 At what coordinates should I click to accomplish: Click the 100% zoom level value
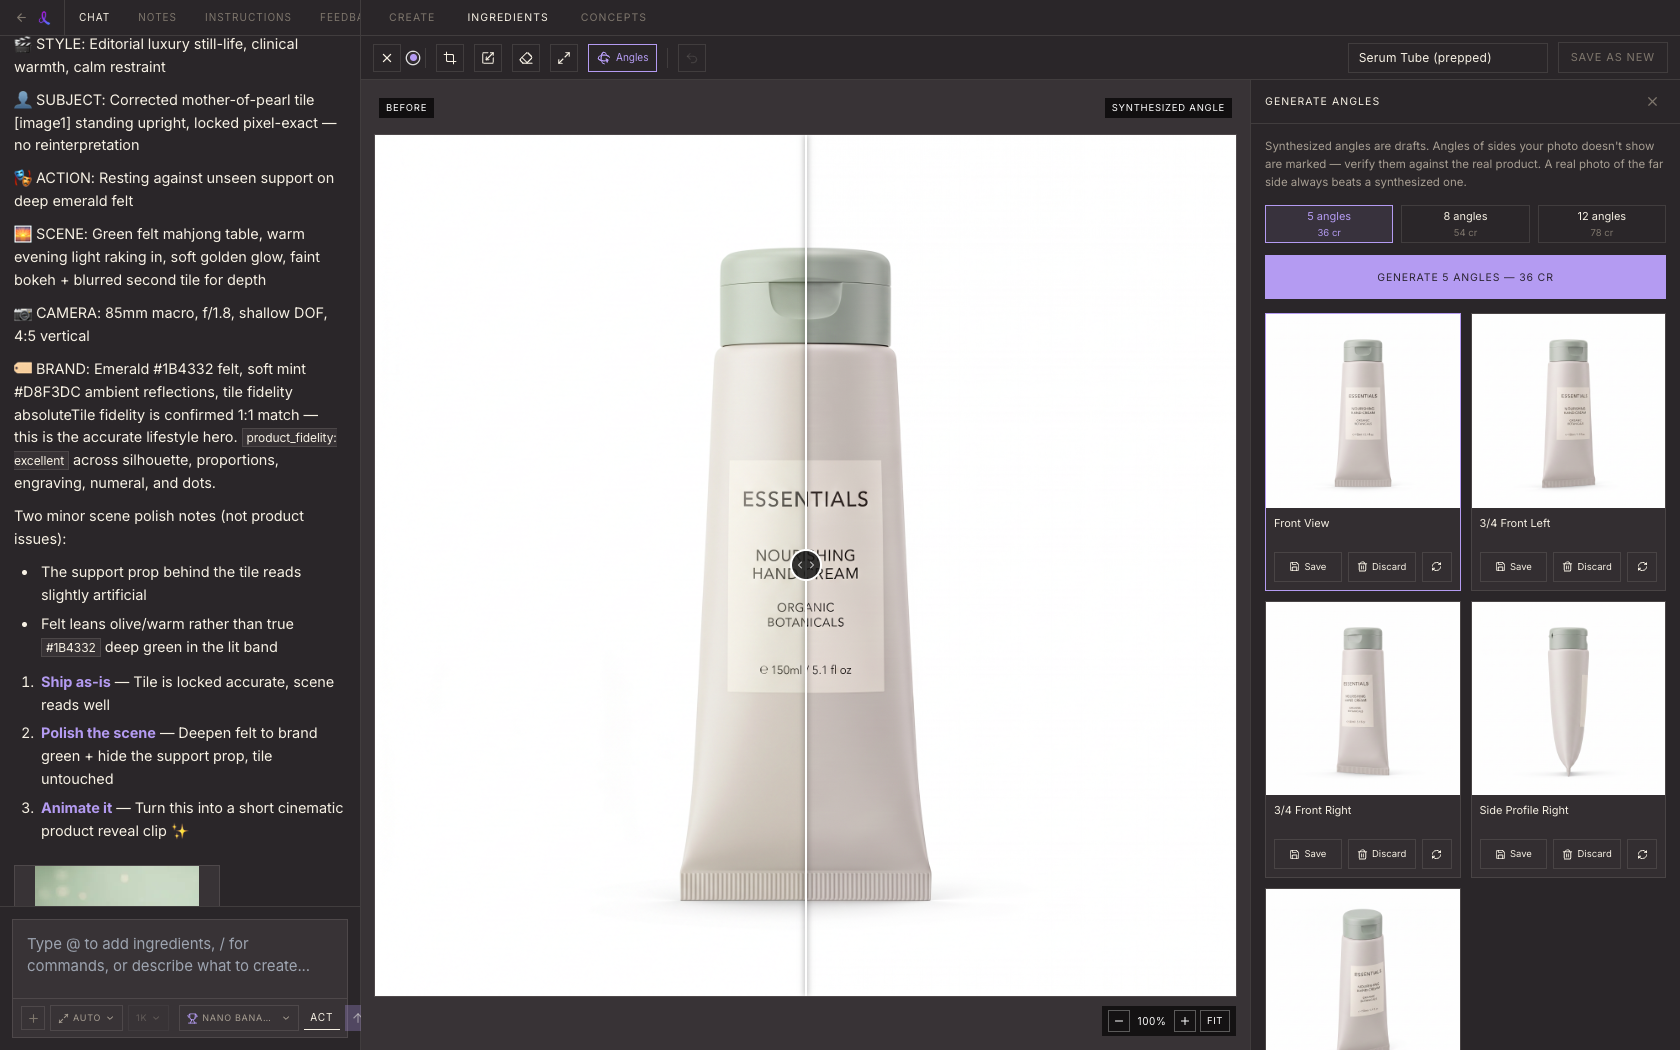[x=1151, y=1021]
